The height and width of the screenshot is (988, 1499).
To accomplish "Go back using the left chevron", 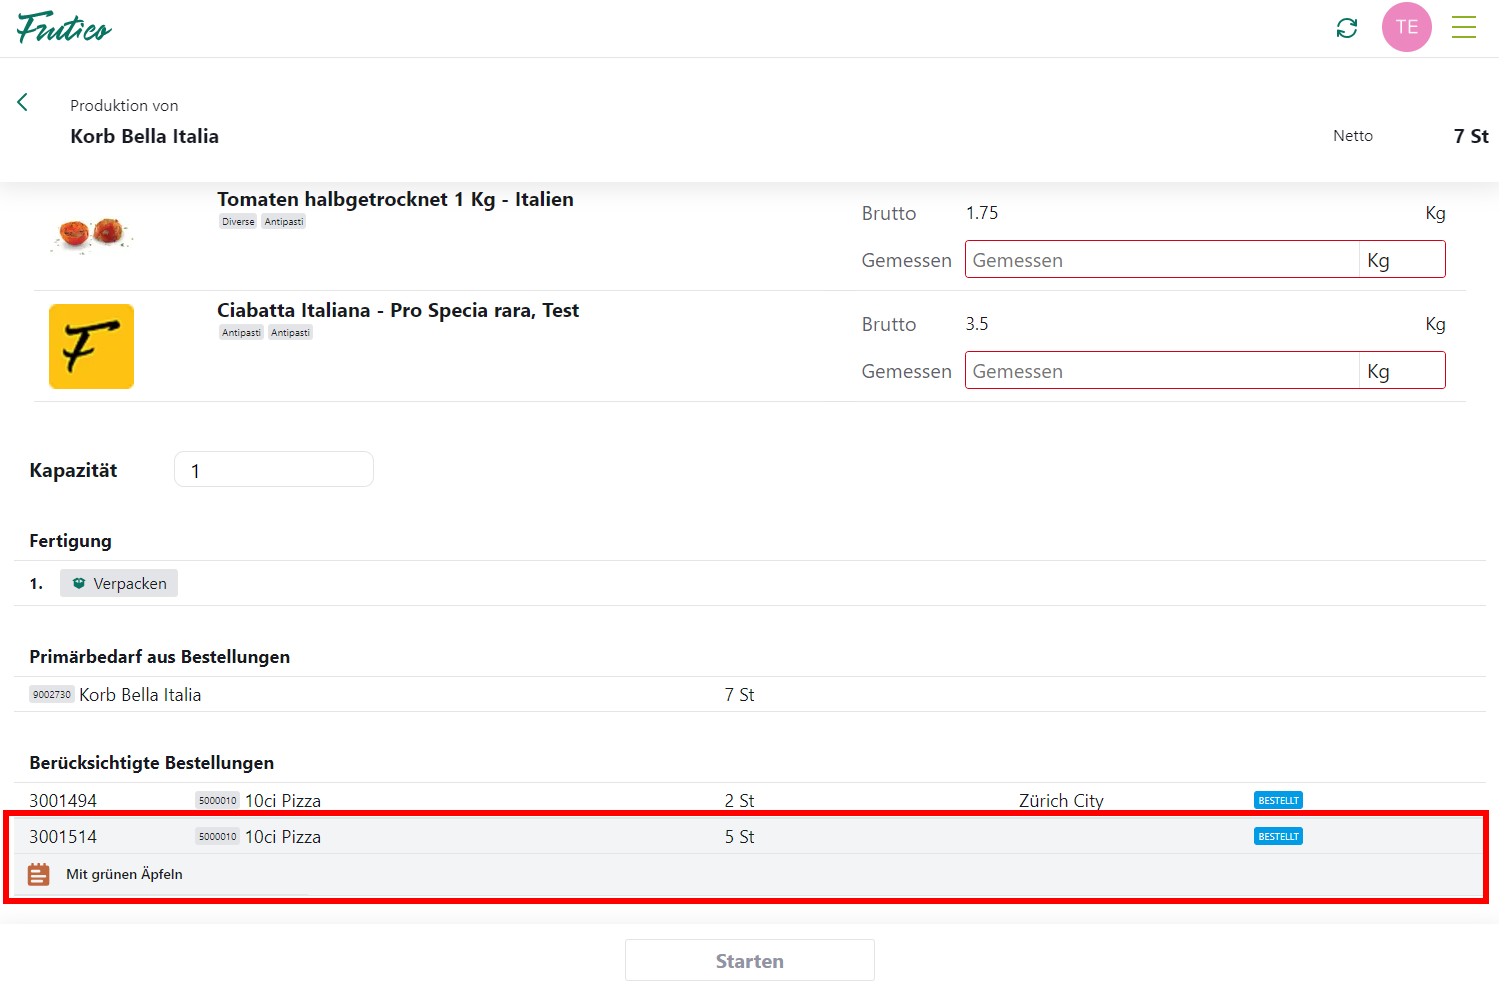I will click(x=22, y=102).
